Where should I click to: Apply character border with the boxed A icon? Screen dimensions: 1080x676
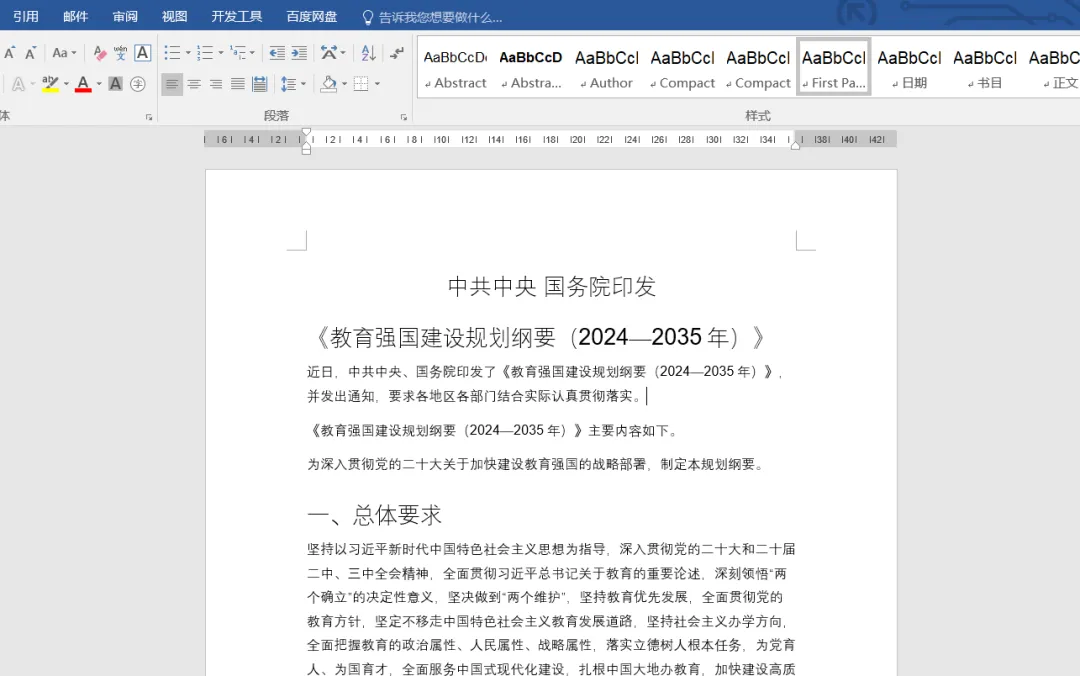pos(143,53)
